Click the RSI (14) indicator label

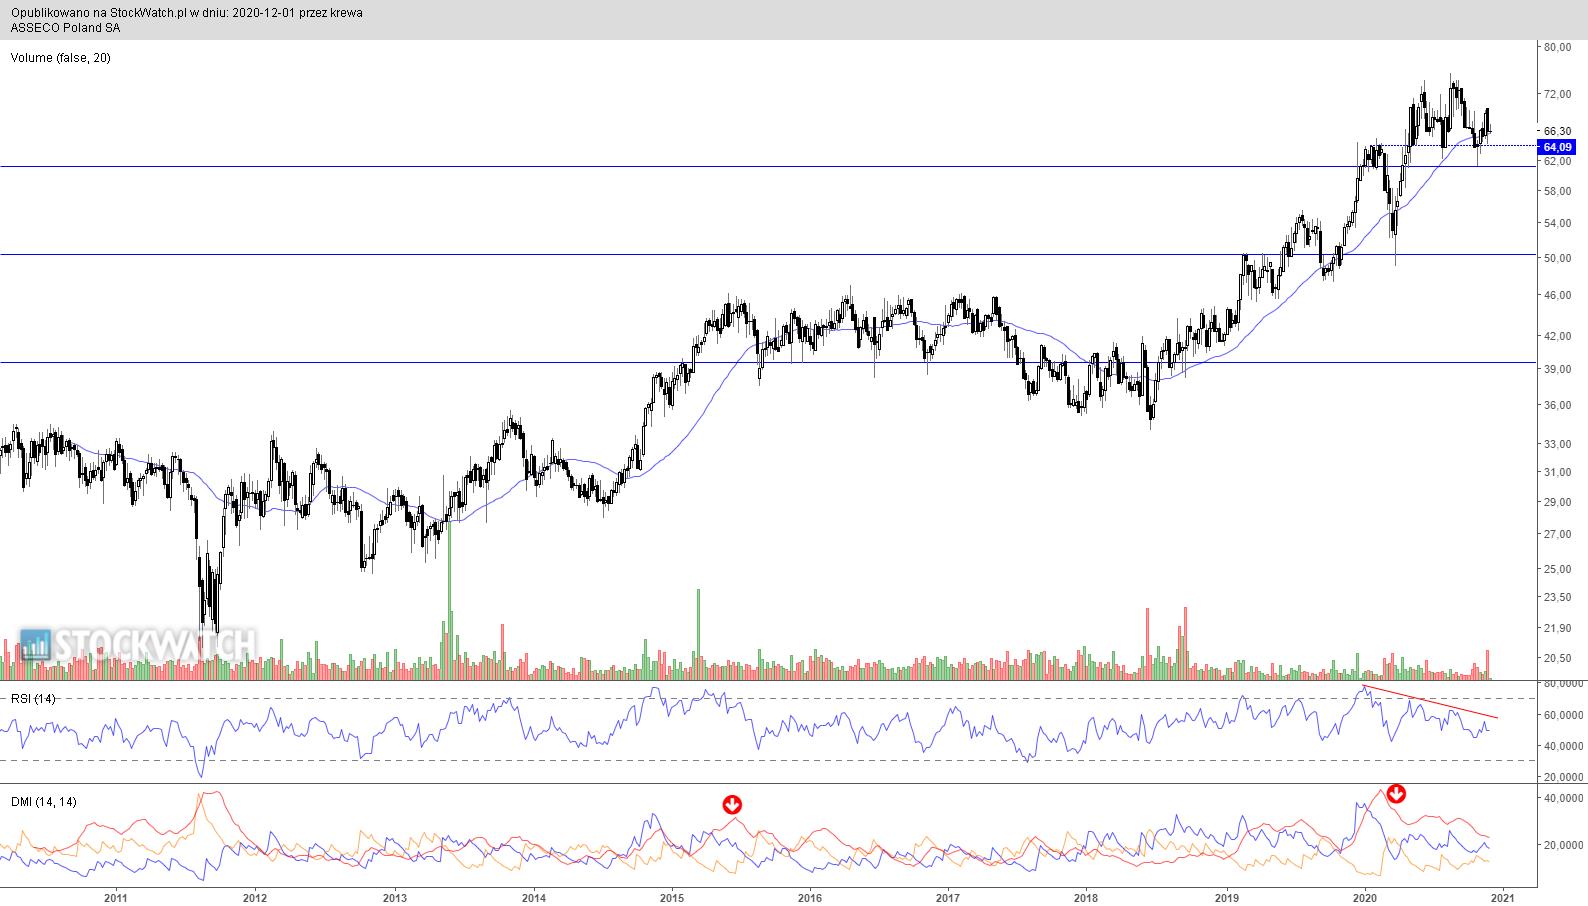(33, 699)
